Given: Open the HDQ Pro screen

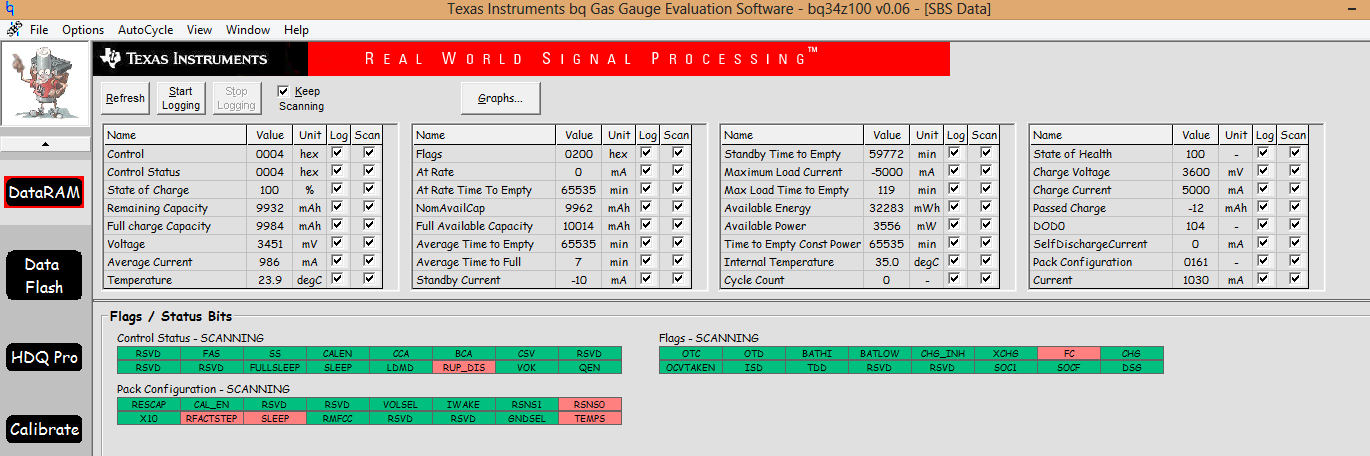Looking at the screenshot, I should [45, 357].
